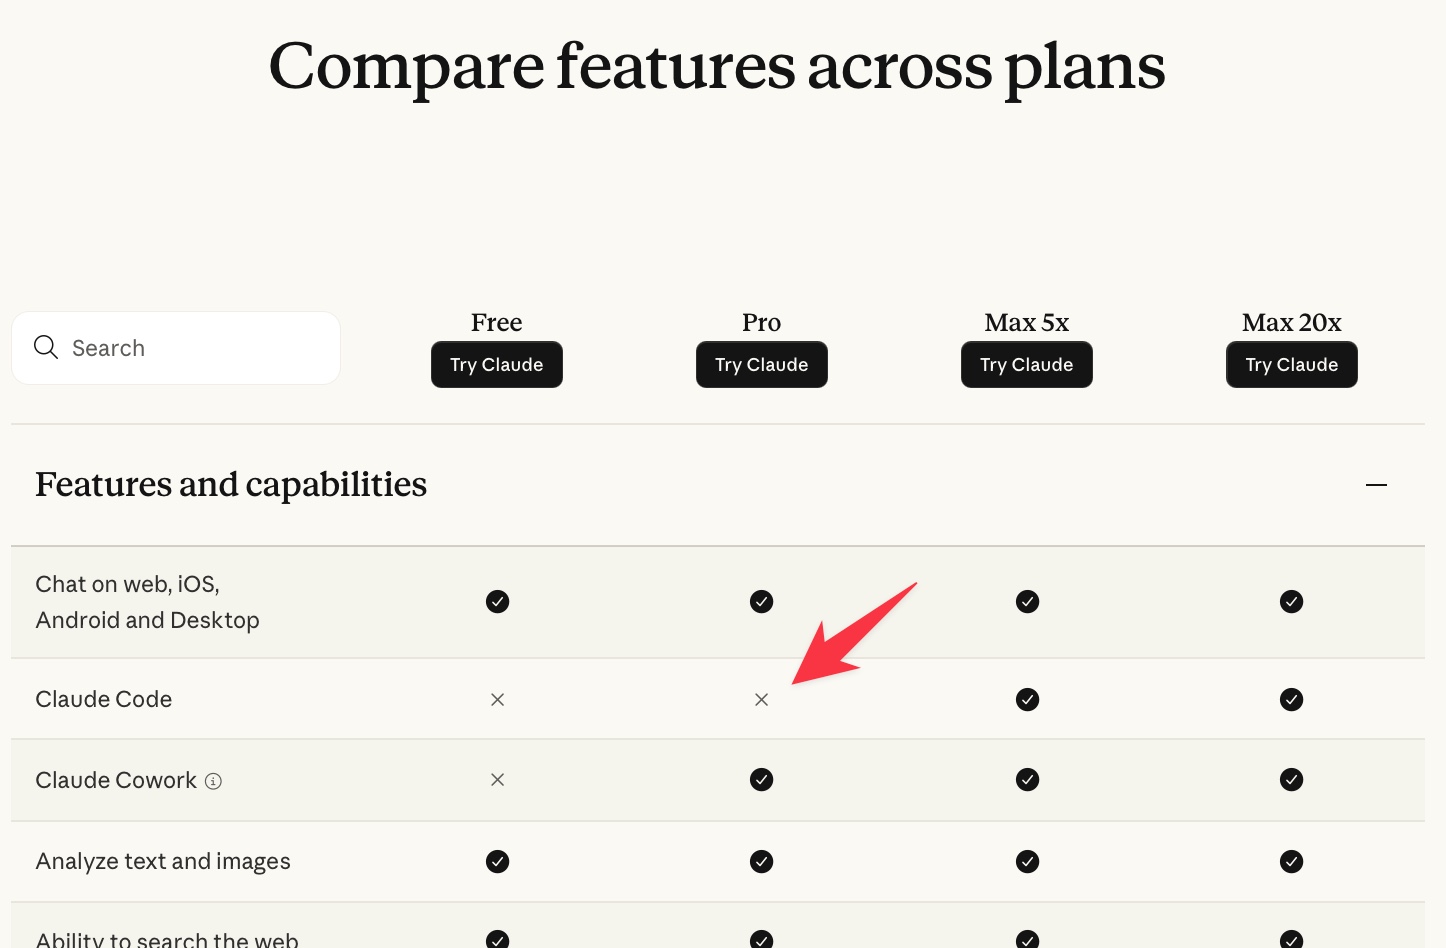This screenshot has height=948, width=1446.
Task: Click the checkmark for Claude Code under Max 20x
Action: click(x=1291, y=700)
